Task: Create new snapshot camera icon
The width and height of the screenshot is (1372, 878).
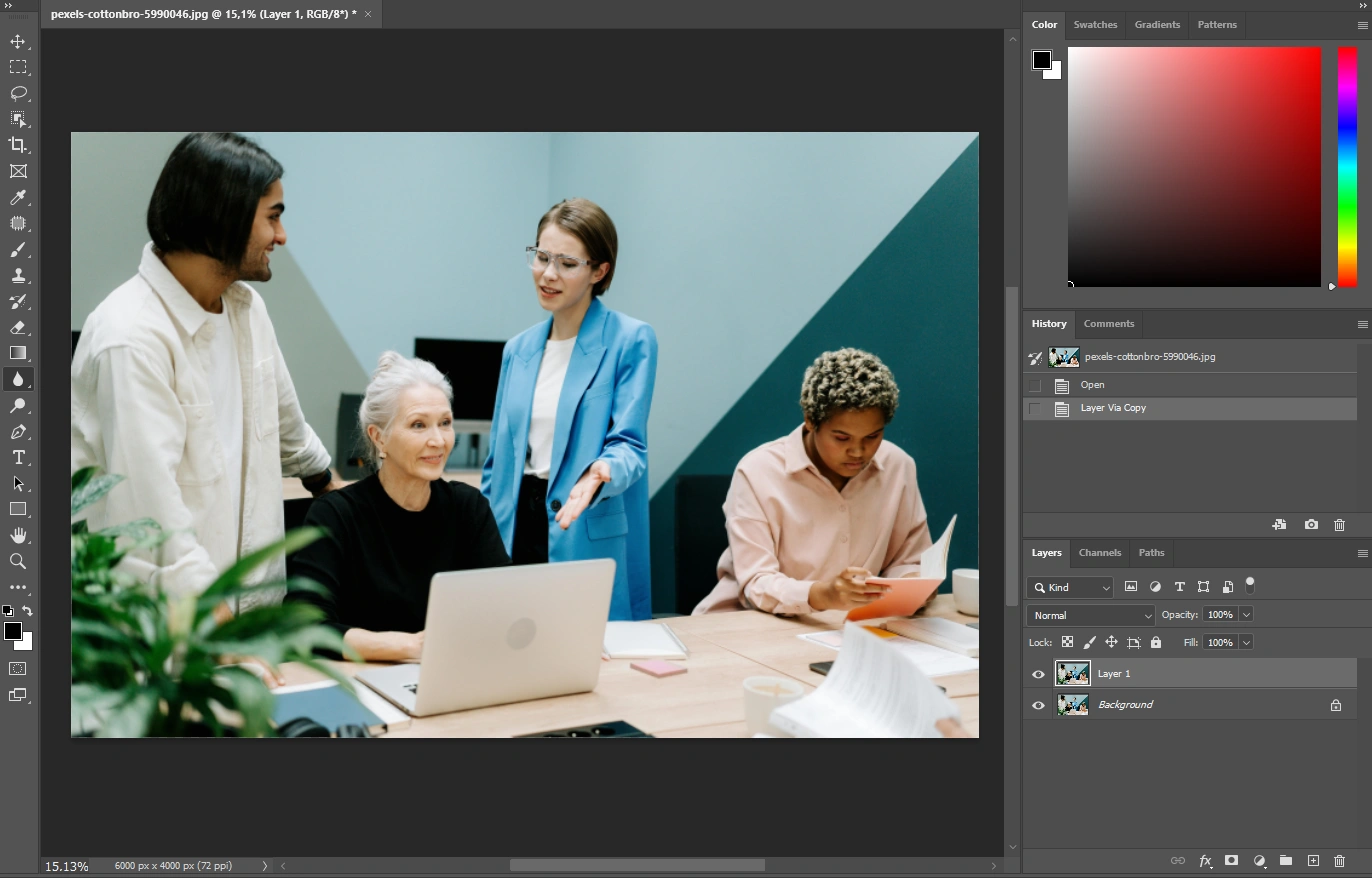Action: [1311, 524]
